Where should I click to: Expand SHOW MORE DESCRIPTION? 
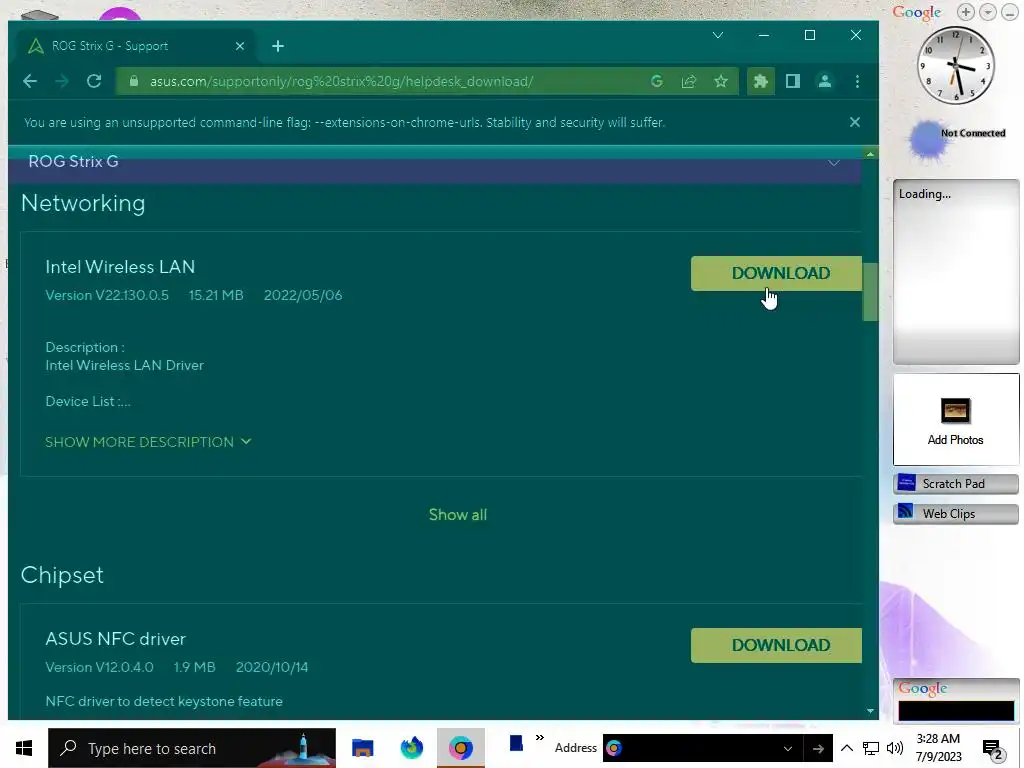[148, 442]
